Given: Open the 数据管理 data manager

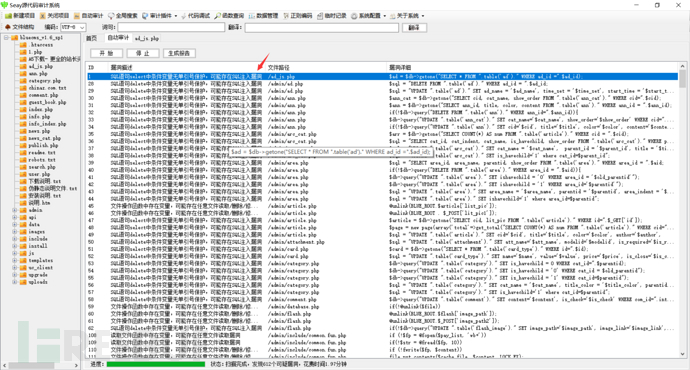Looking at the screenshot, I should tap(264, 16).
